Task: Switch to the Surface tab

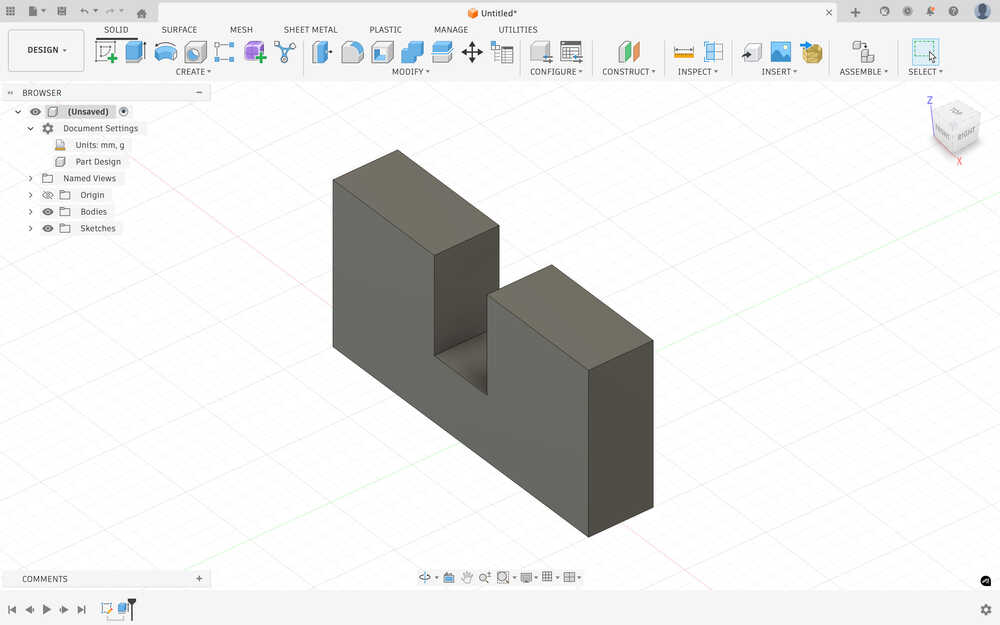Action: click(179, 29)
